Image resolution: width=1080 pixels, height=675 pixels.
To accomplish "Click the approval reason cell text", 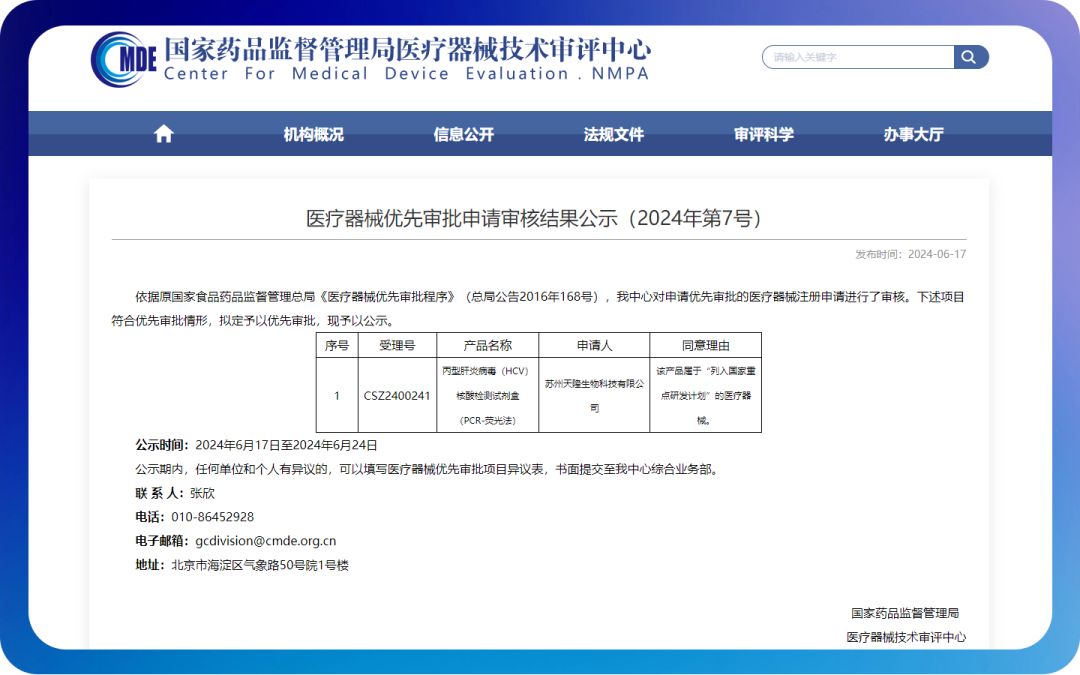I will [705, 395].
